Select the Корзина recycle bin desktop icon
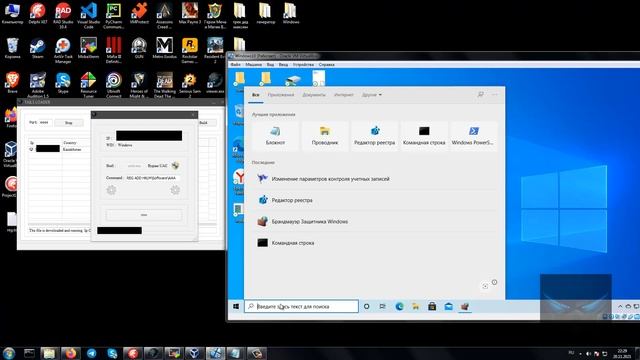 [x=12, y=48]
